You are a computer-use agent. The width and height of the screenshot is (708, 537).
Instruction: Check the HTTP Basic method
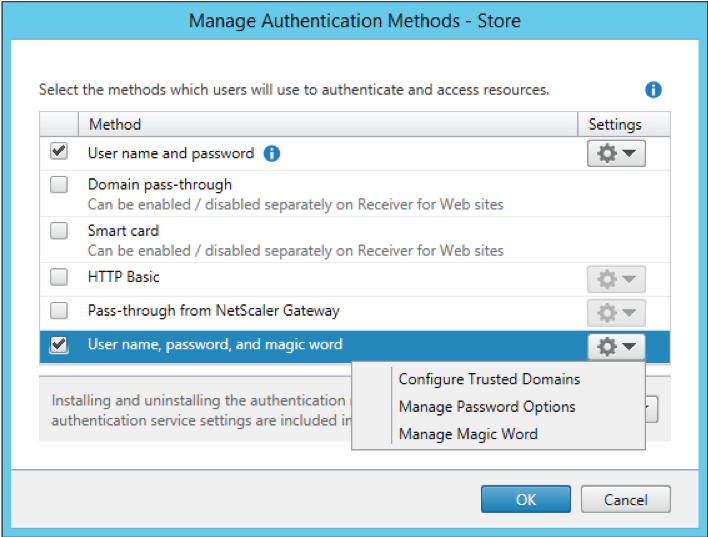click(x=59, y=277)
